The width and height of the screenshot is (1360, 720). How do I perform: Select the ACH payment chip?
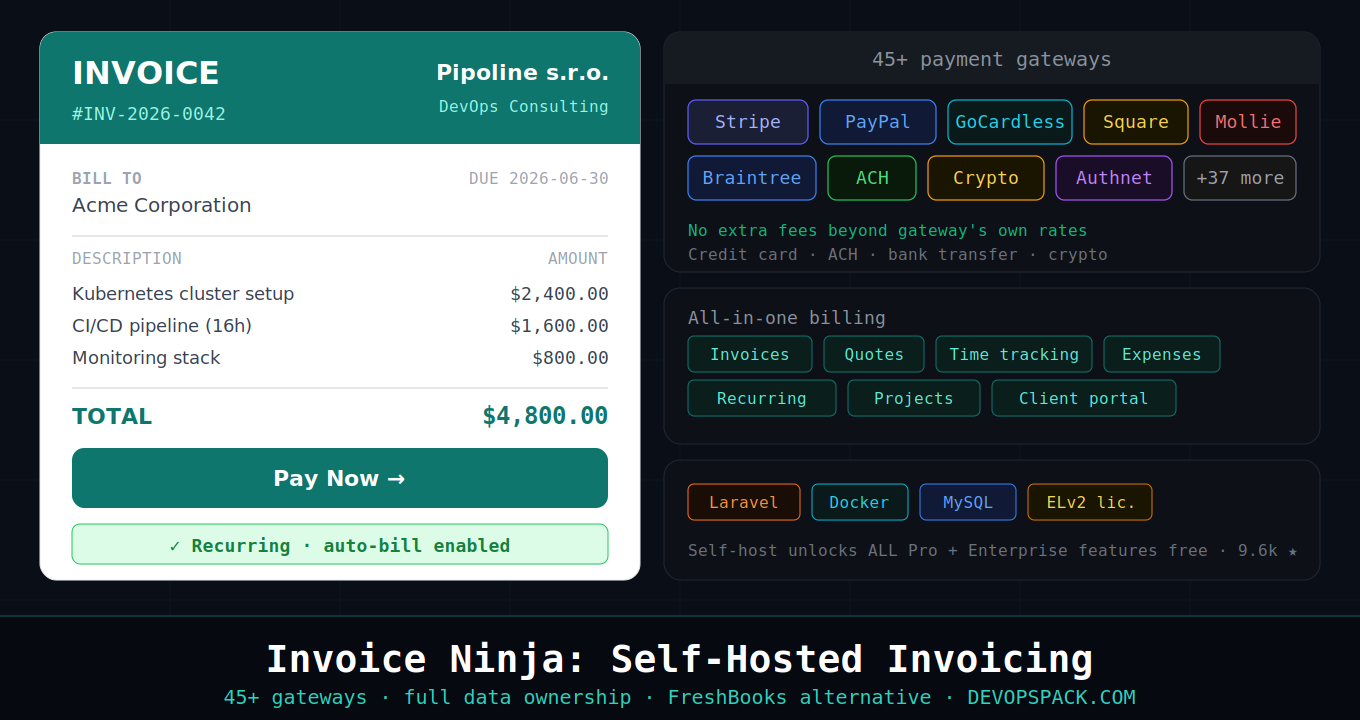(x=872, y=178)
